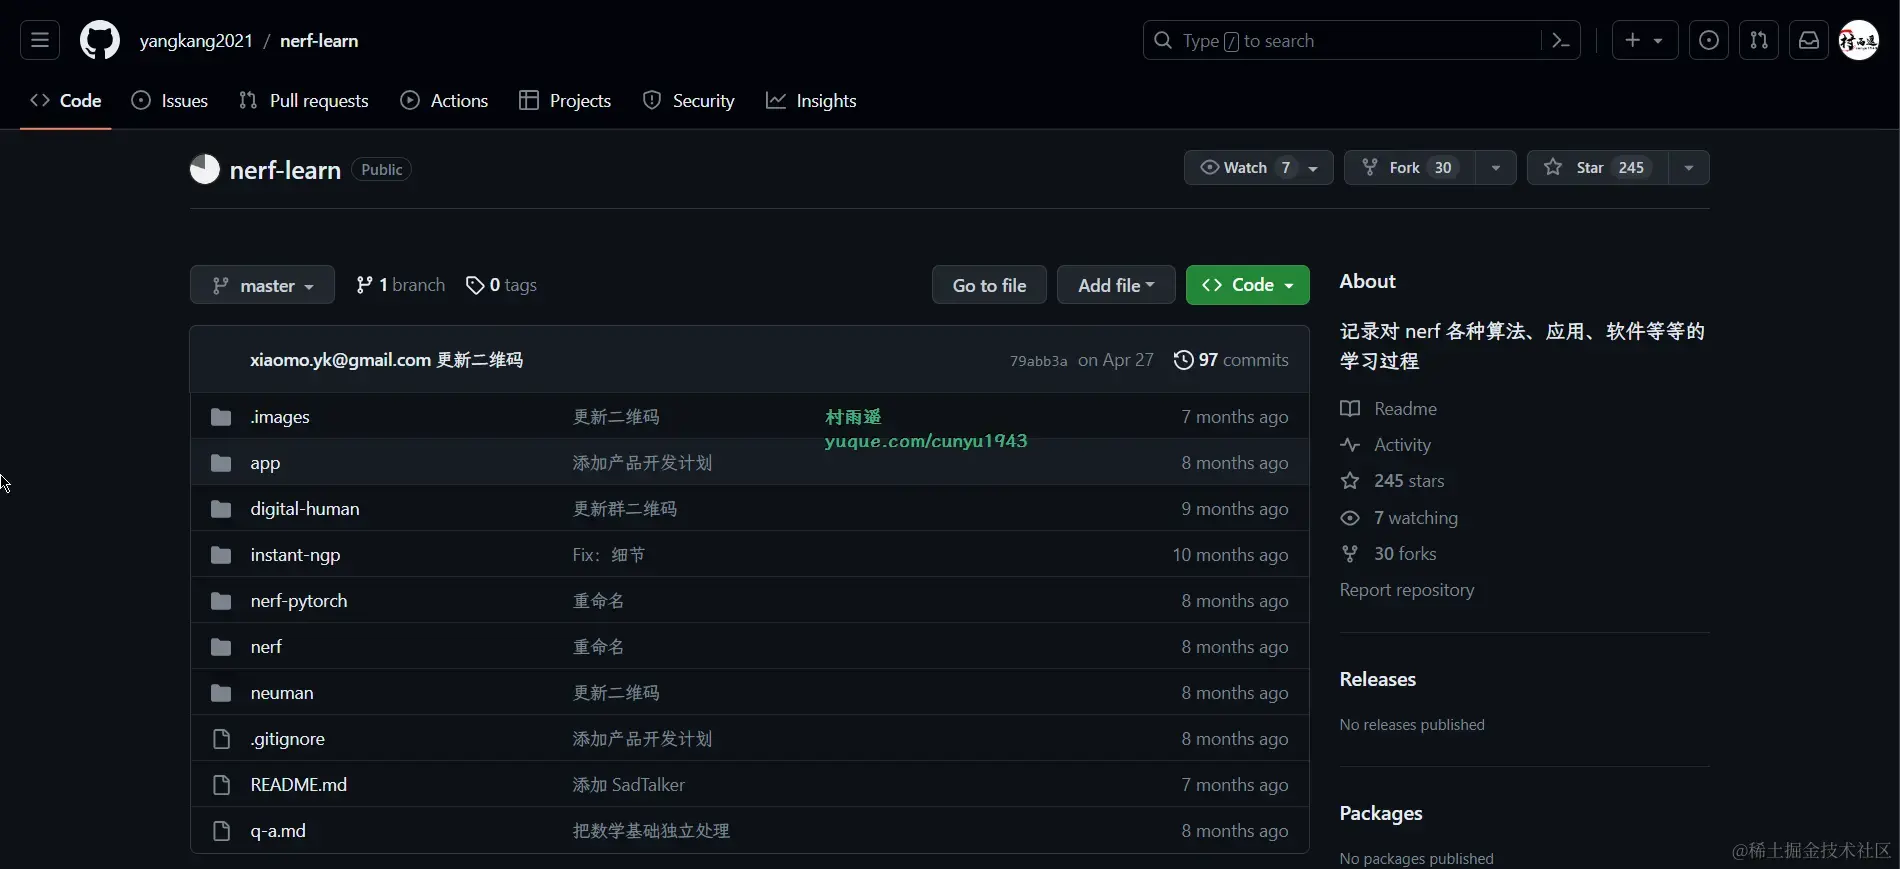View the 1 branch link
The height and width of the screenshot is (869, 1900).
pyautogui.click(x=400, y=285)
